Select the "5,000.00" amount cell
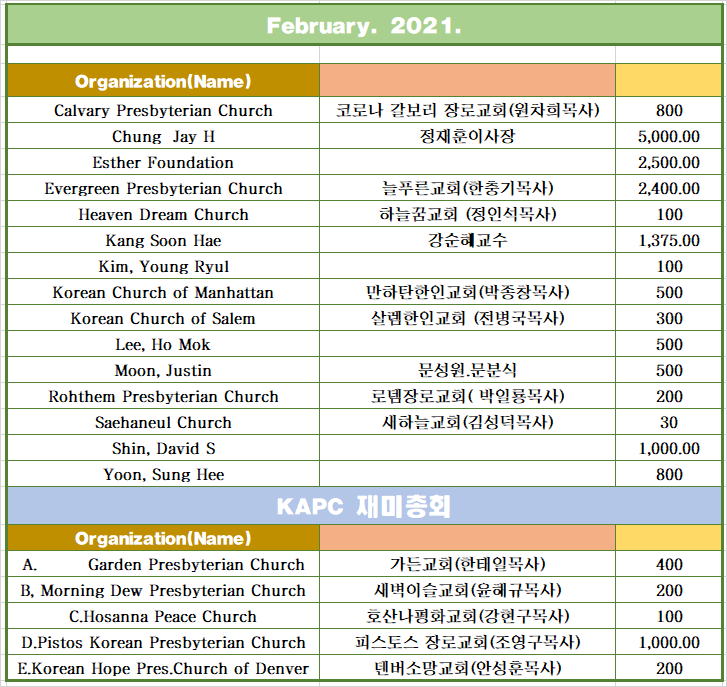 coord(669,136)
